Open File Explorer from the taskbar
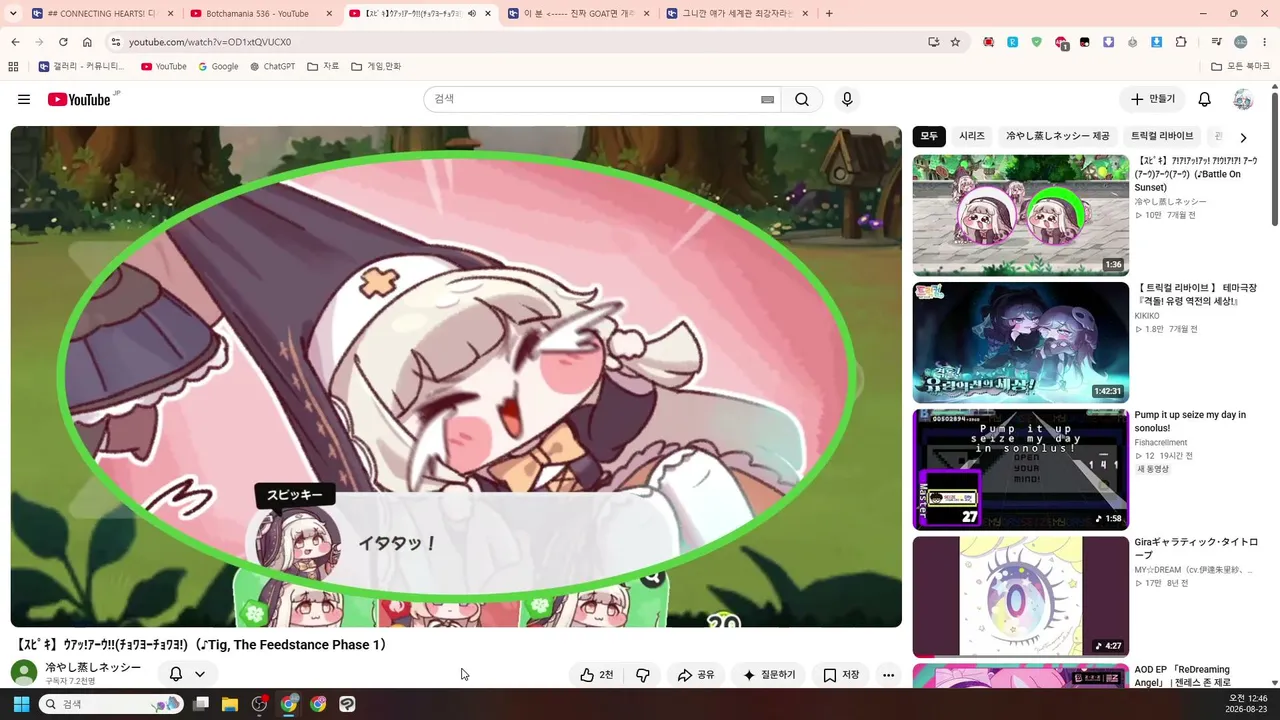 tap(230, 704)
